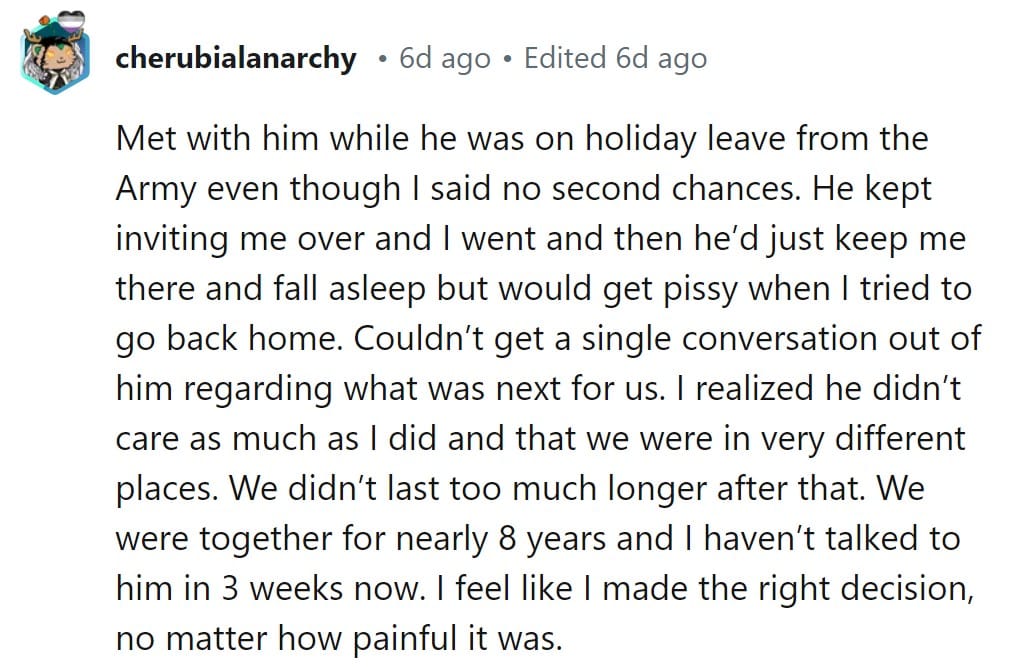
Task: Open the cherubialanarchy profile link
Action: (235, 58)
